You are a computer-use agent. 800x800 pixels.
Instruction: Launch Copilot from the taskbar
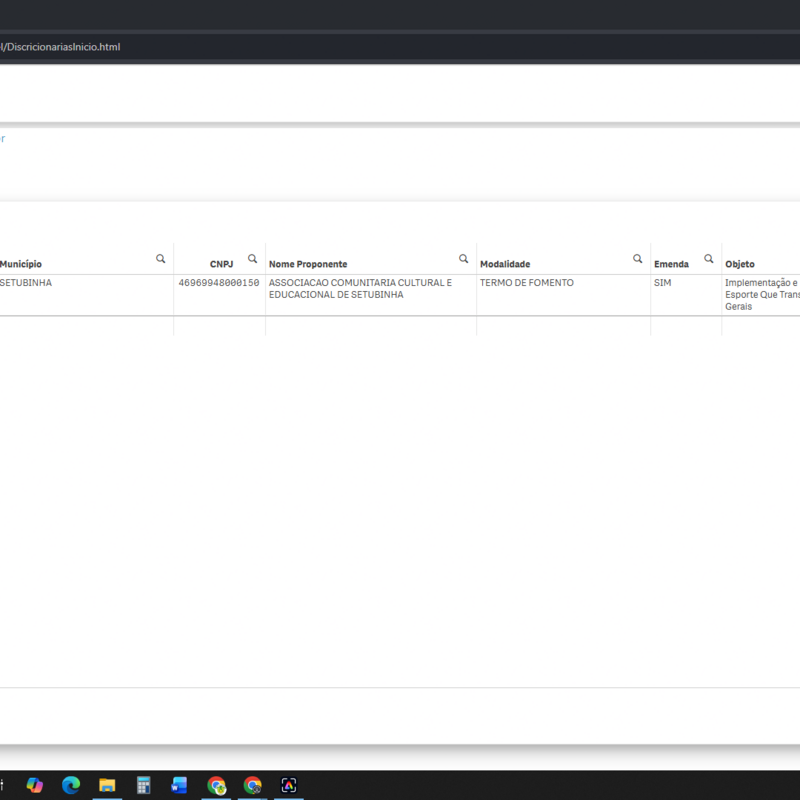[35, 785]
